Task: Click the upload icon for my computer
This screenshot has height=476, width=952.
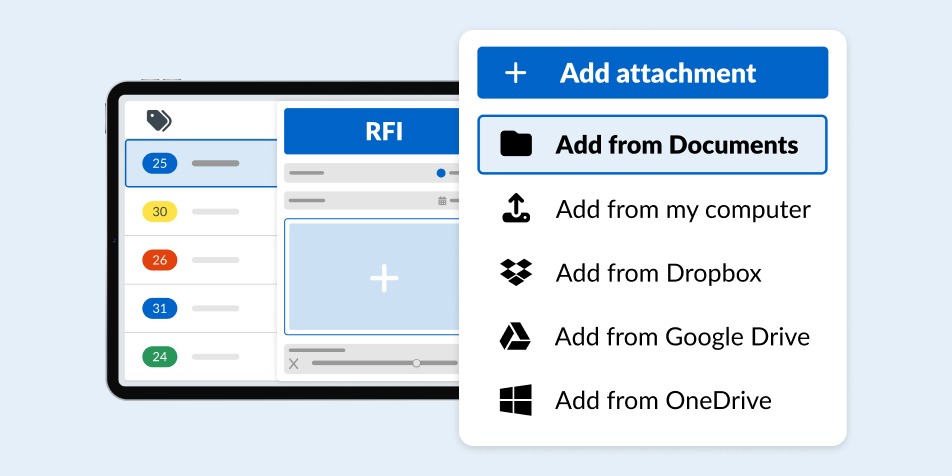Action: tap(515, 209)
